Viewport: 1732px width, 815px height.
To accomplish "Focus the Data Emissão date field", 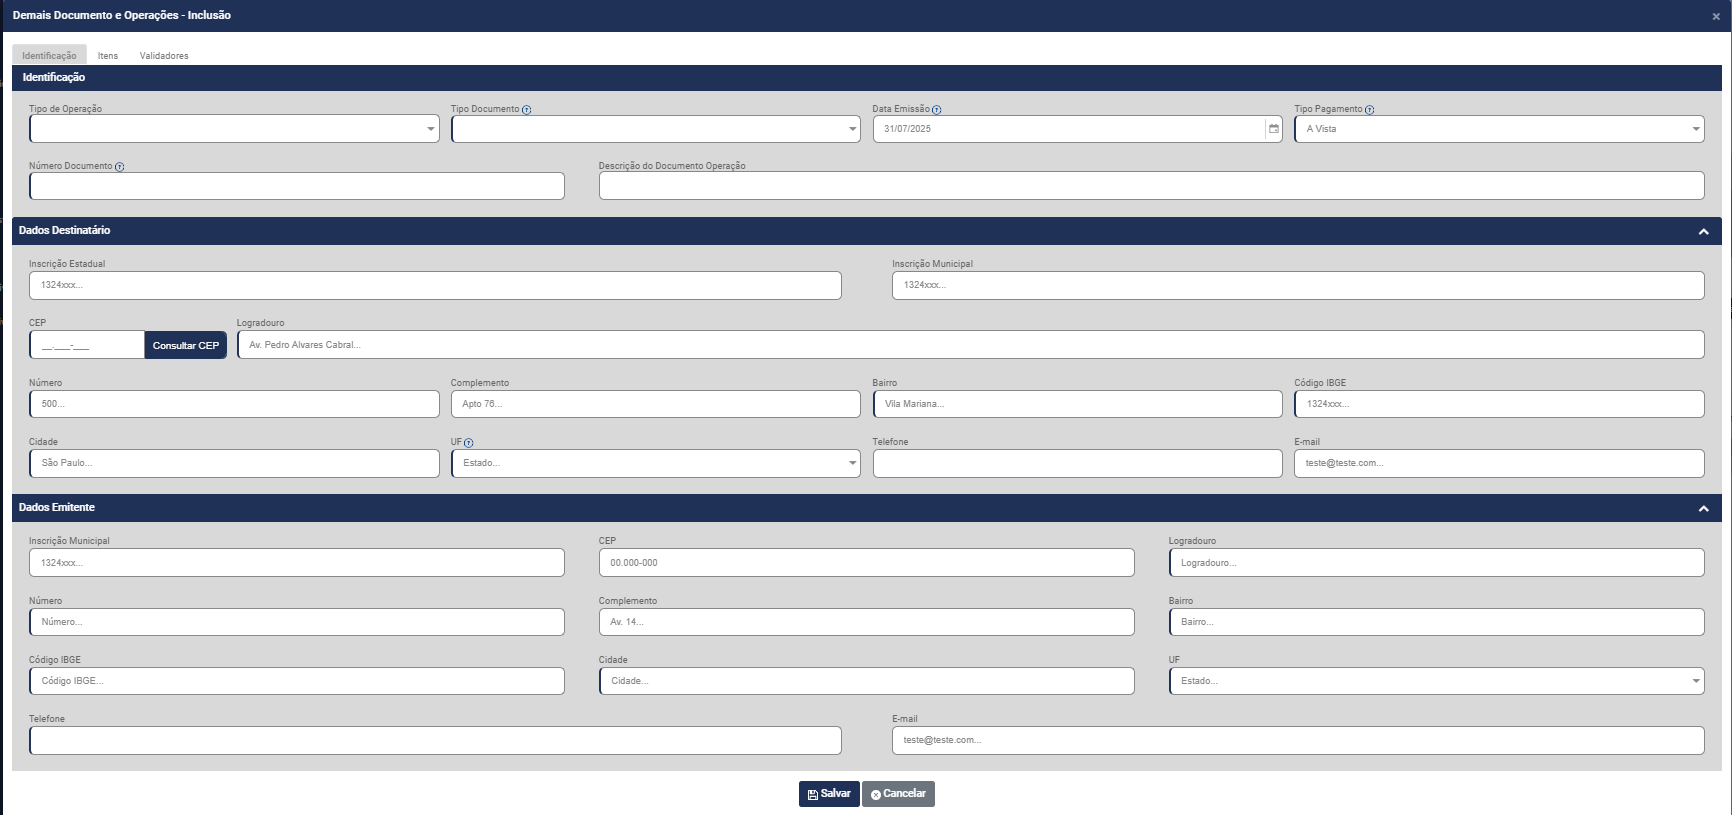I will tap(1069, 129).
